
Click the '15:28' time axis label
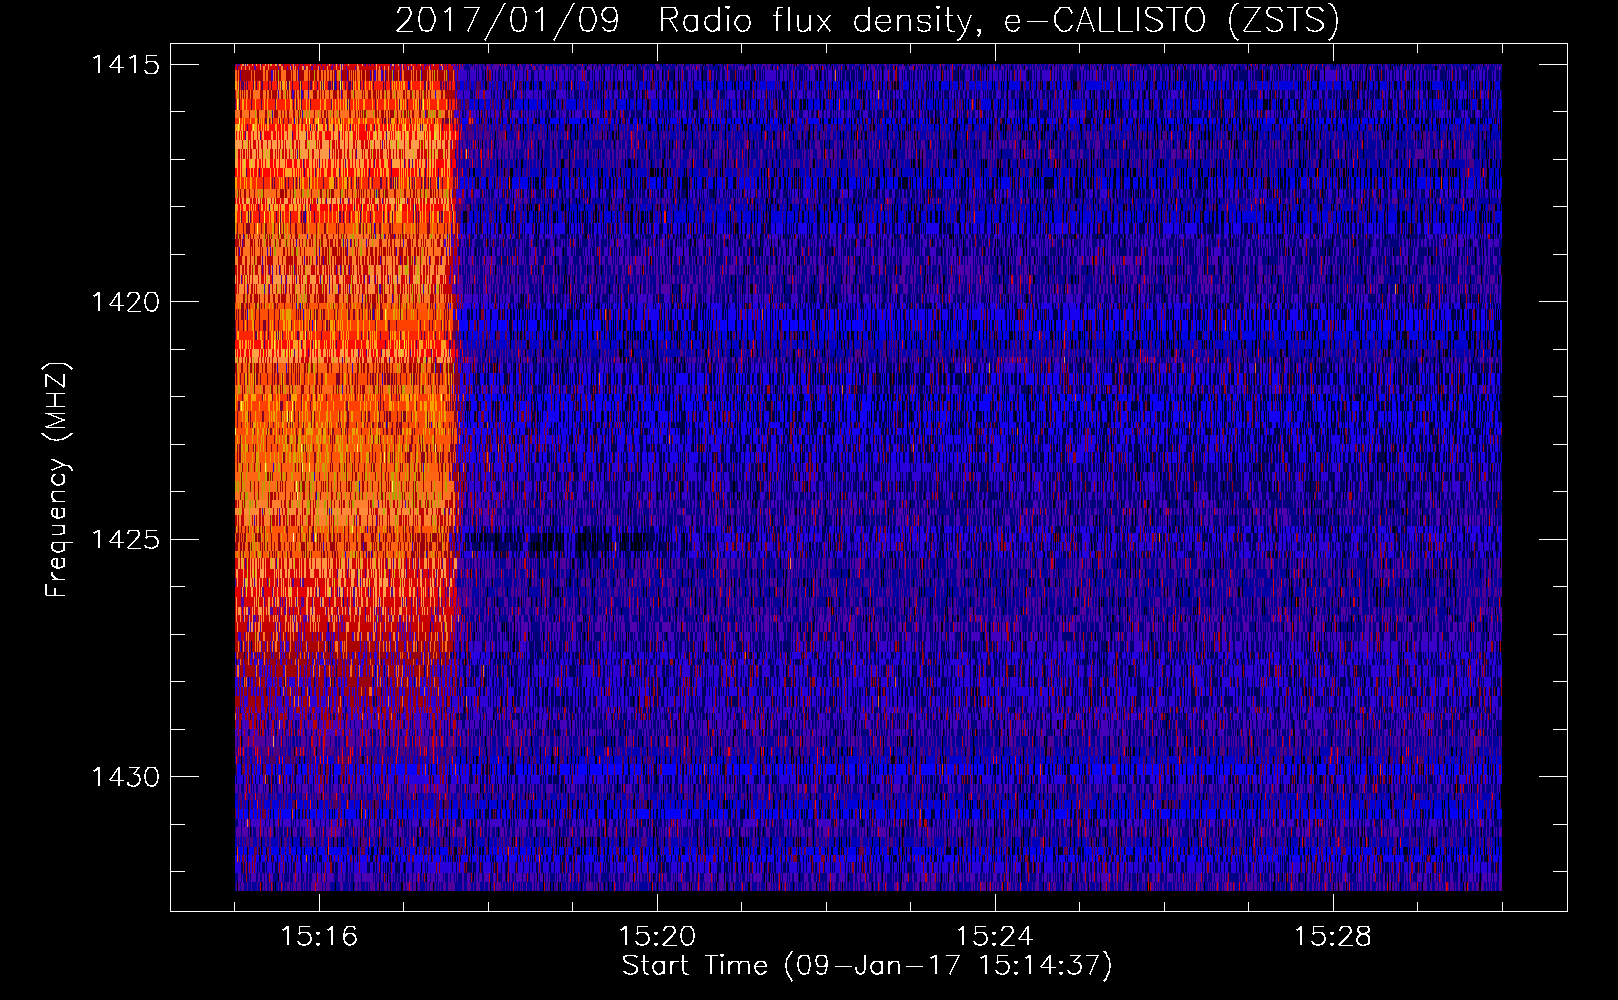1333,937
